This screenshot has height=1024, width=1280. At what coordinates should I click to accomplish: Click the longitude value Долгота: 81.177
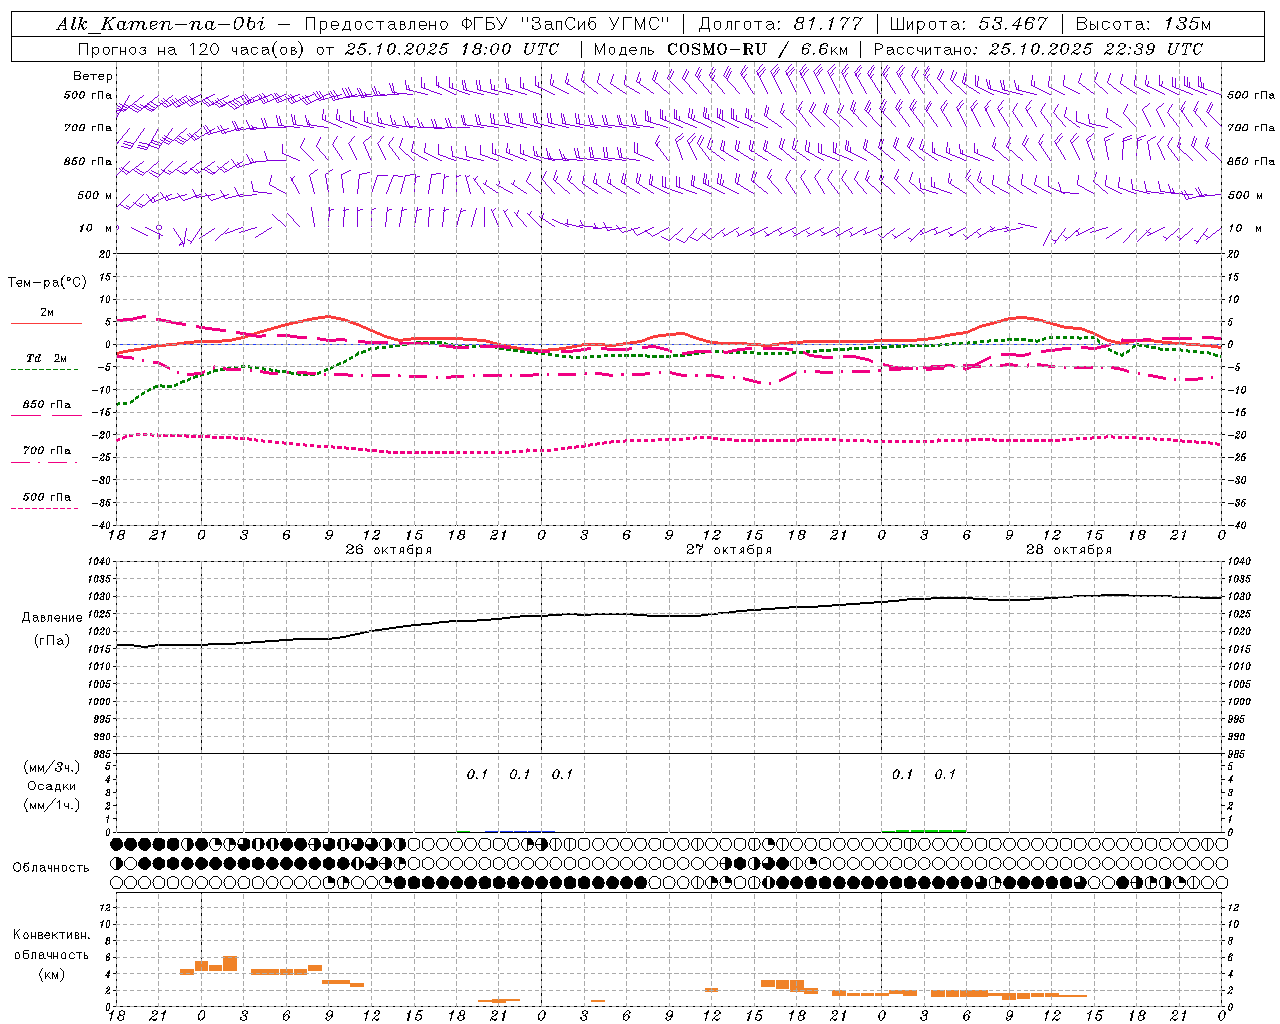click(x=780, y=24)
